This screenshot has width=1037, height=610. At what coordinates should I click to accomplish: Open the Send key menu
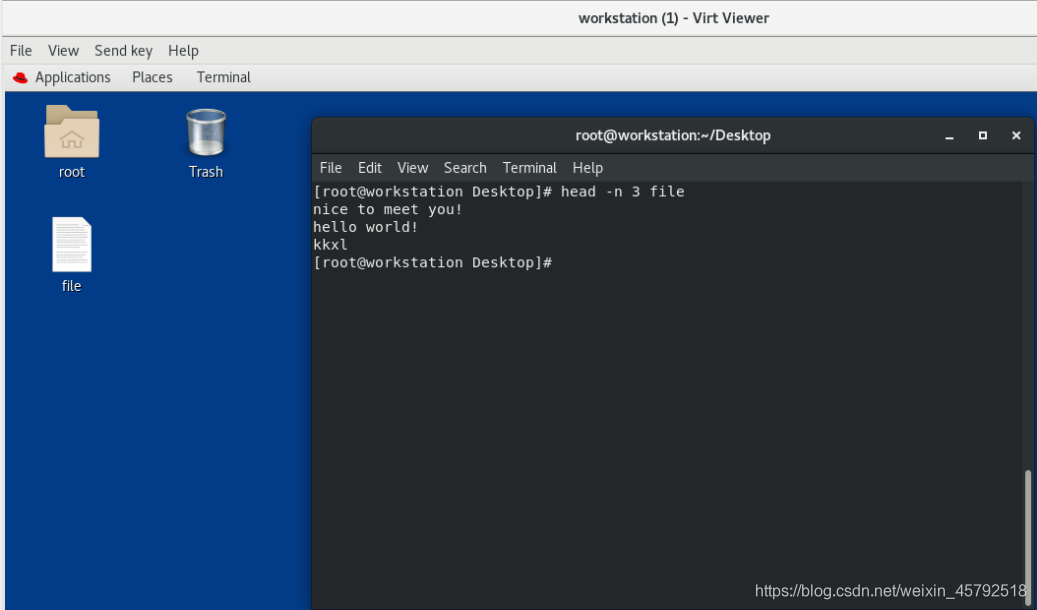coord(124,50)
